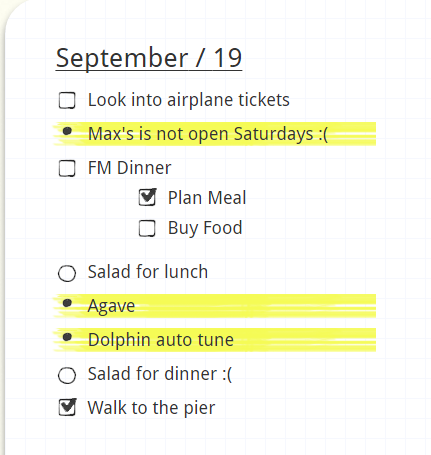Click the 'Walk to the pier' text
This screenshot has width=431, height=455.
pos(151,408)
